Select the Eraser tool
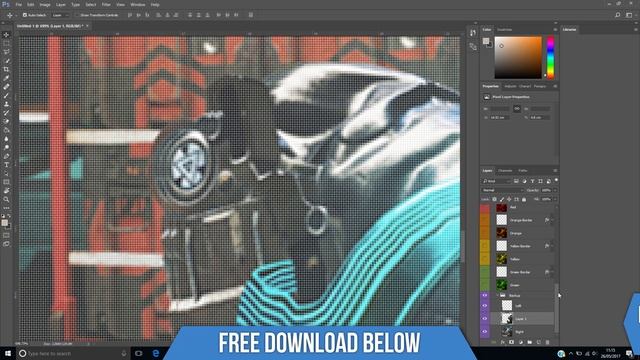Screen dimensions: 640x360 pyautogui.click(x=6, y=121)
